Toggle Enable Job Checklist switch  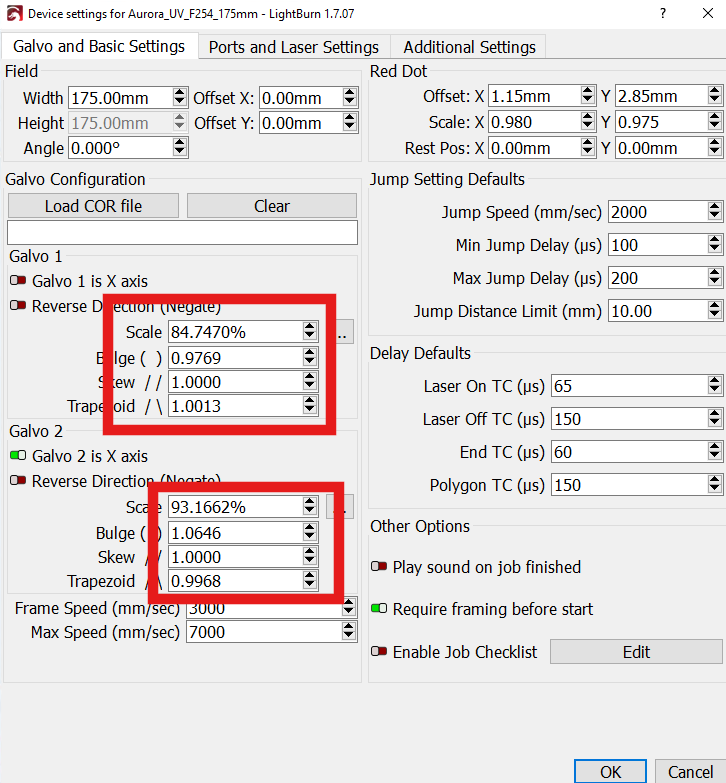tap(379, 652)
